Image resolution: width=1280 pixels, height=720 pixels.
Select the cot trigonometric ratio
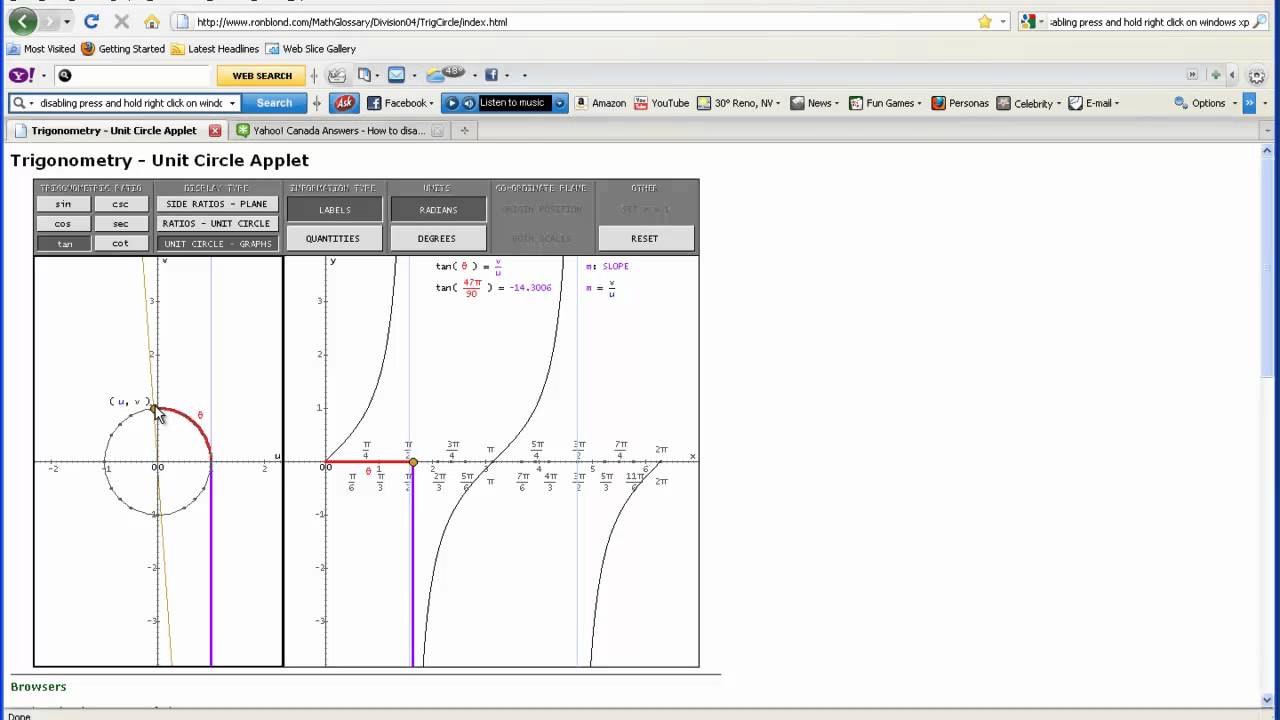[x=120, y=243]
